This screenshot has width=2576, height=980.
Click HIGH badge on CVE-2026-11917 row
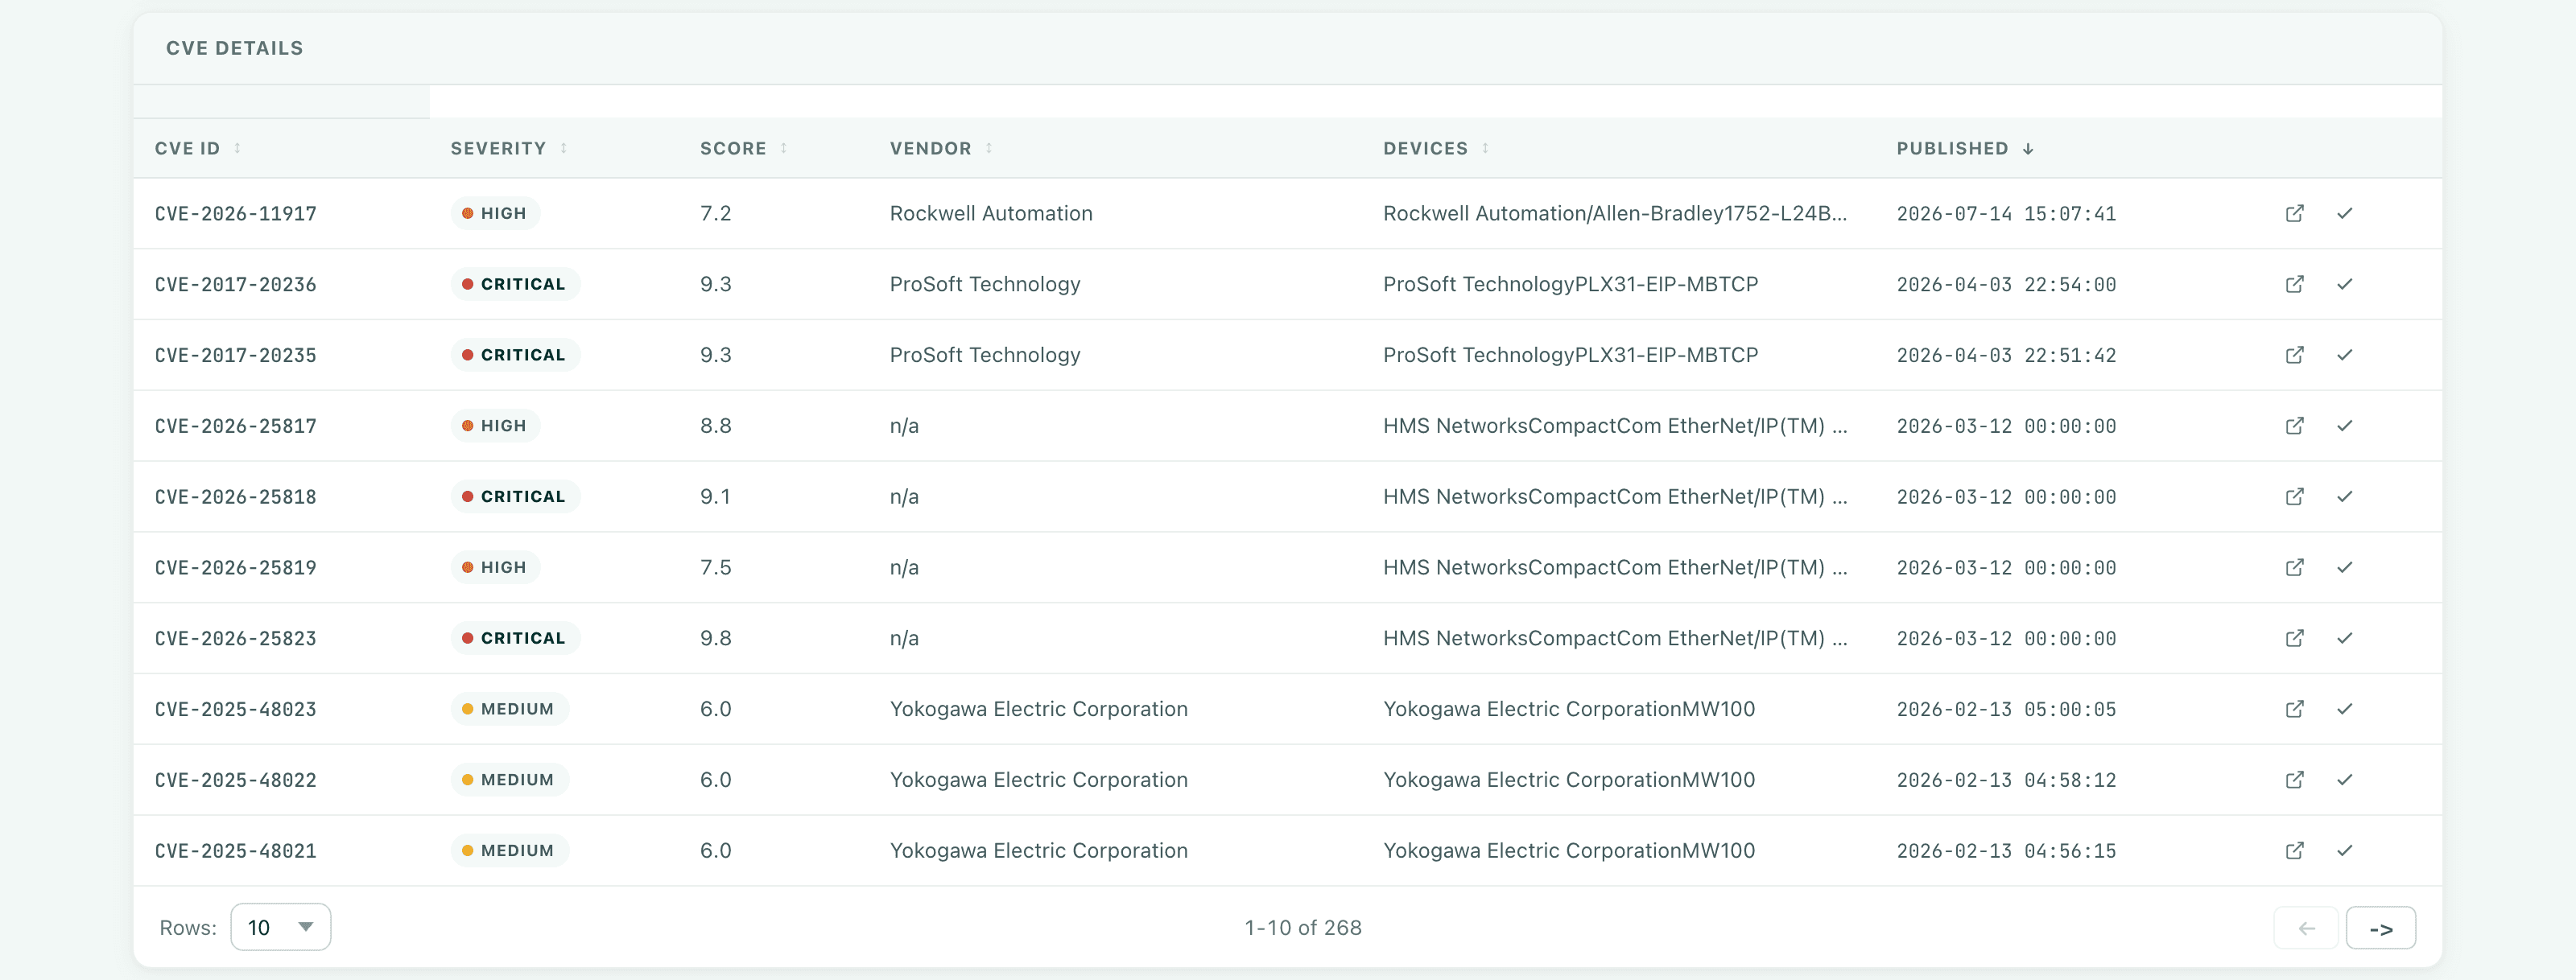click(x=495, y=213)
